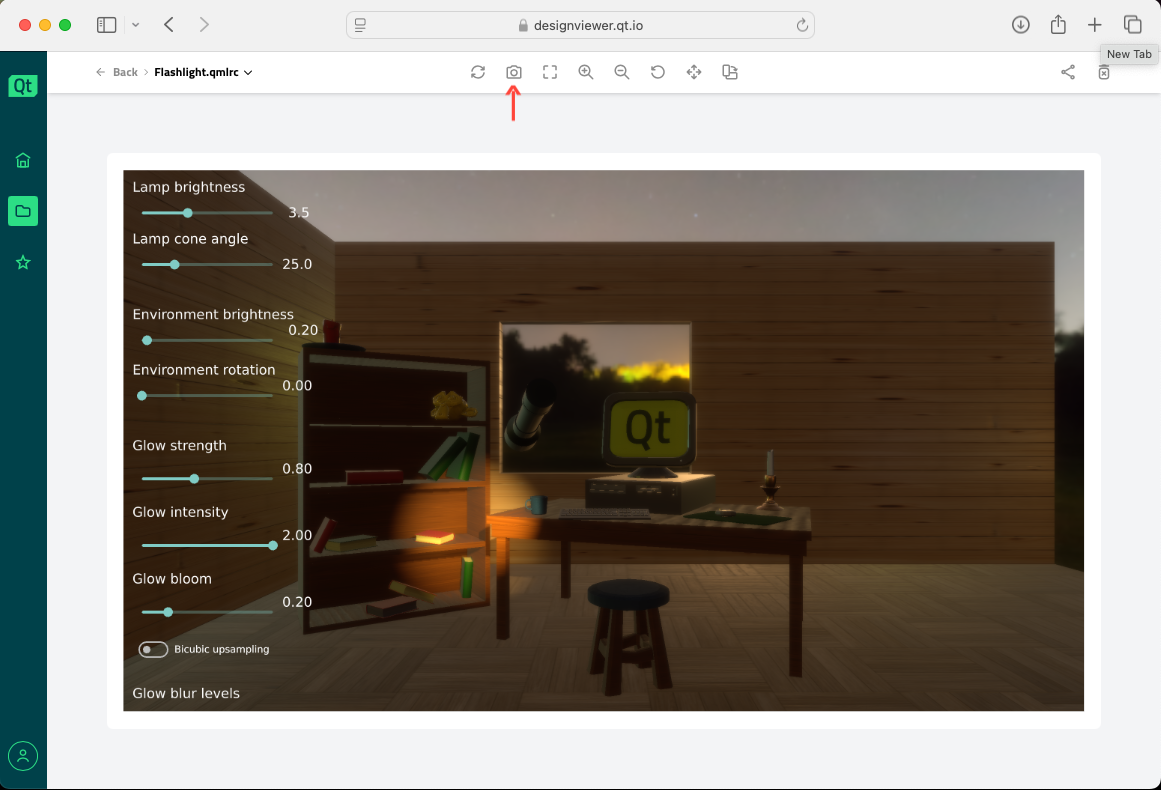Expand the Flashlight.qmlrc file dropdown

tap(248, 73)
